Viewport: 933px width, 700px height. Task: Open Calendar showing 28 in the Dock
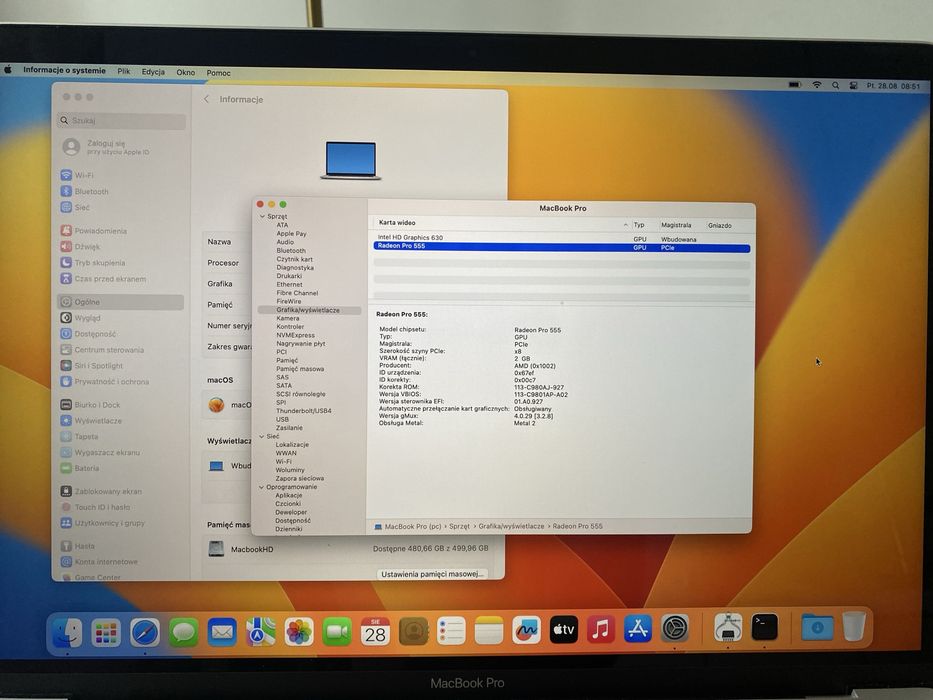click(x=375, y=632)
